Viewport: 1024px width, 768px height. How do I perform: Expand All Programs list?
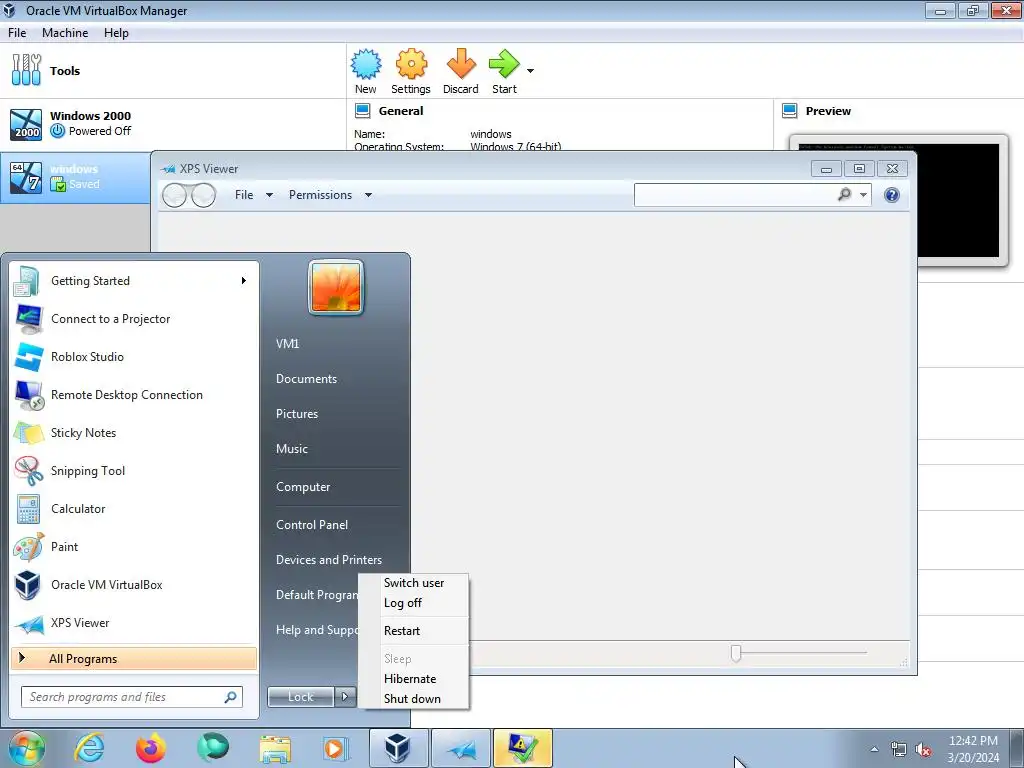click(x=134, y=658)
